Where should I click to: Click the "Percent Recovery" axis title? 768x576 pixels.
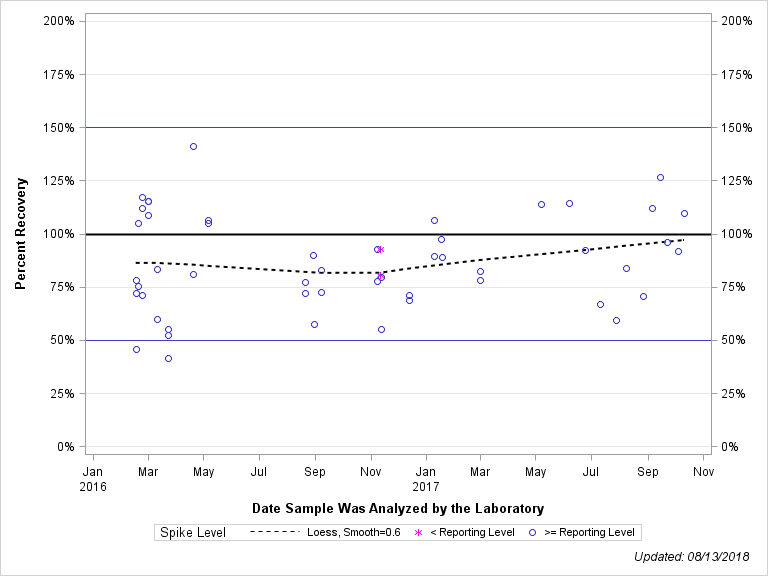click(21, 234)
